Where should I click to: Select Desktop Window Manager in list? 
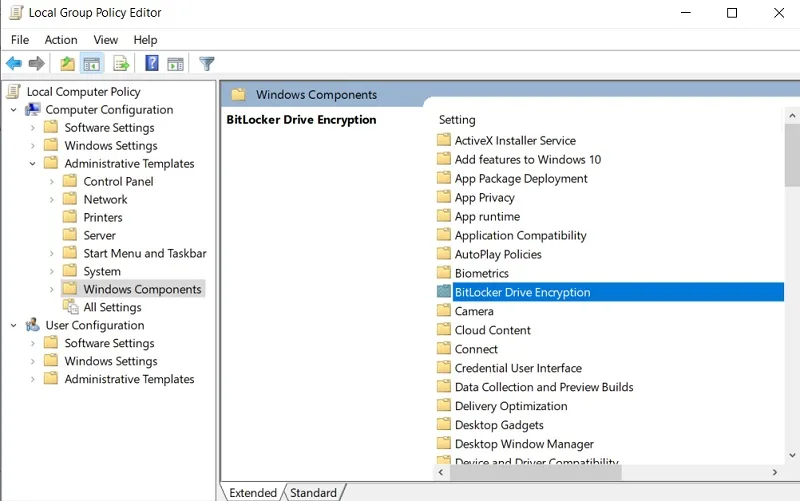(524, 444)
